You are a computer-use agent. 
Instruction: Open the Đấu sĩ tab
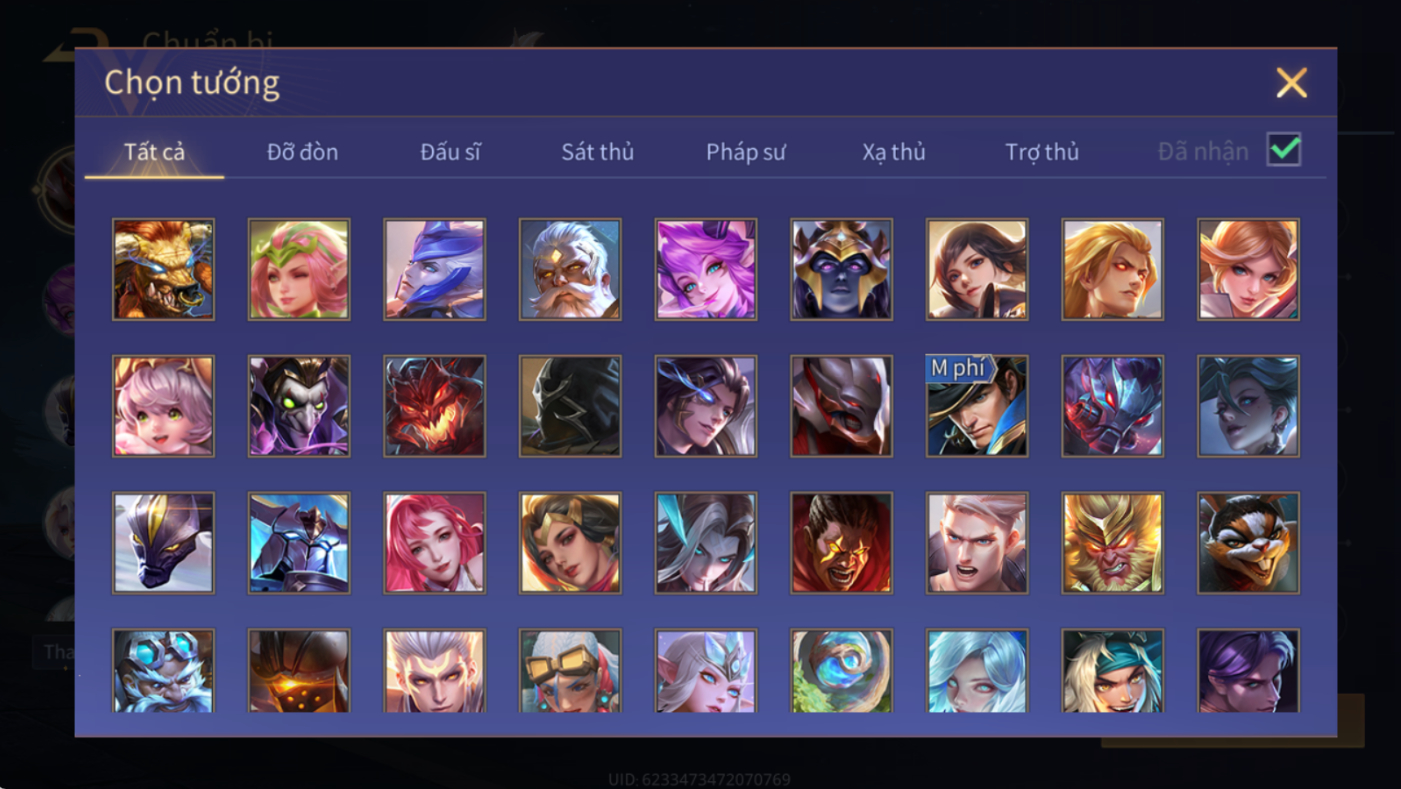tap(450, 152)
